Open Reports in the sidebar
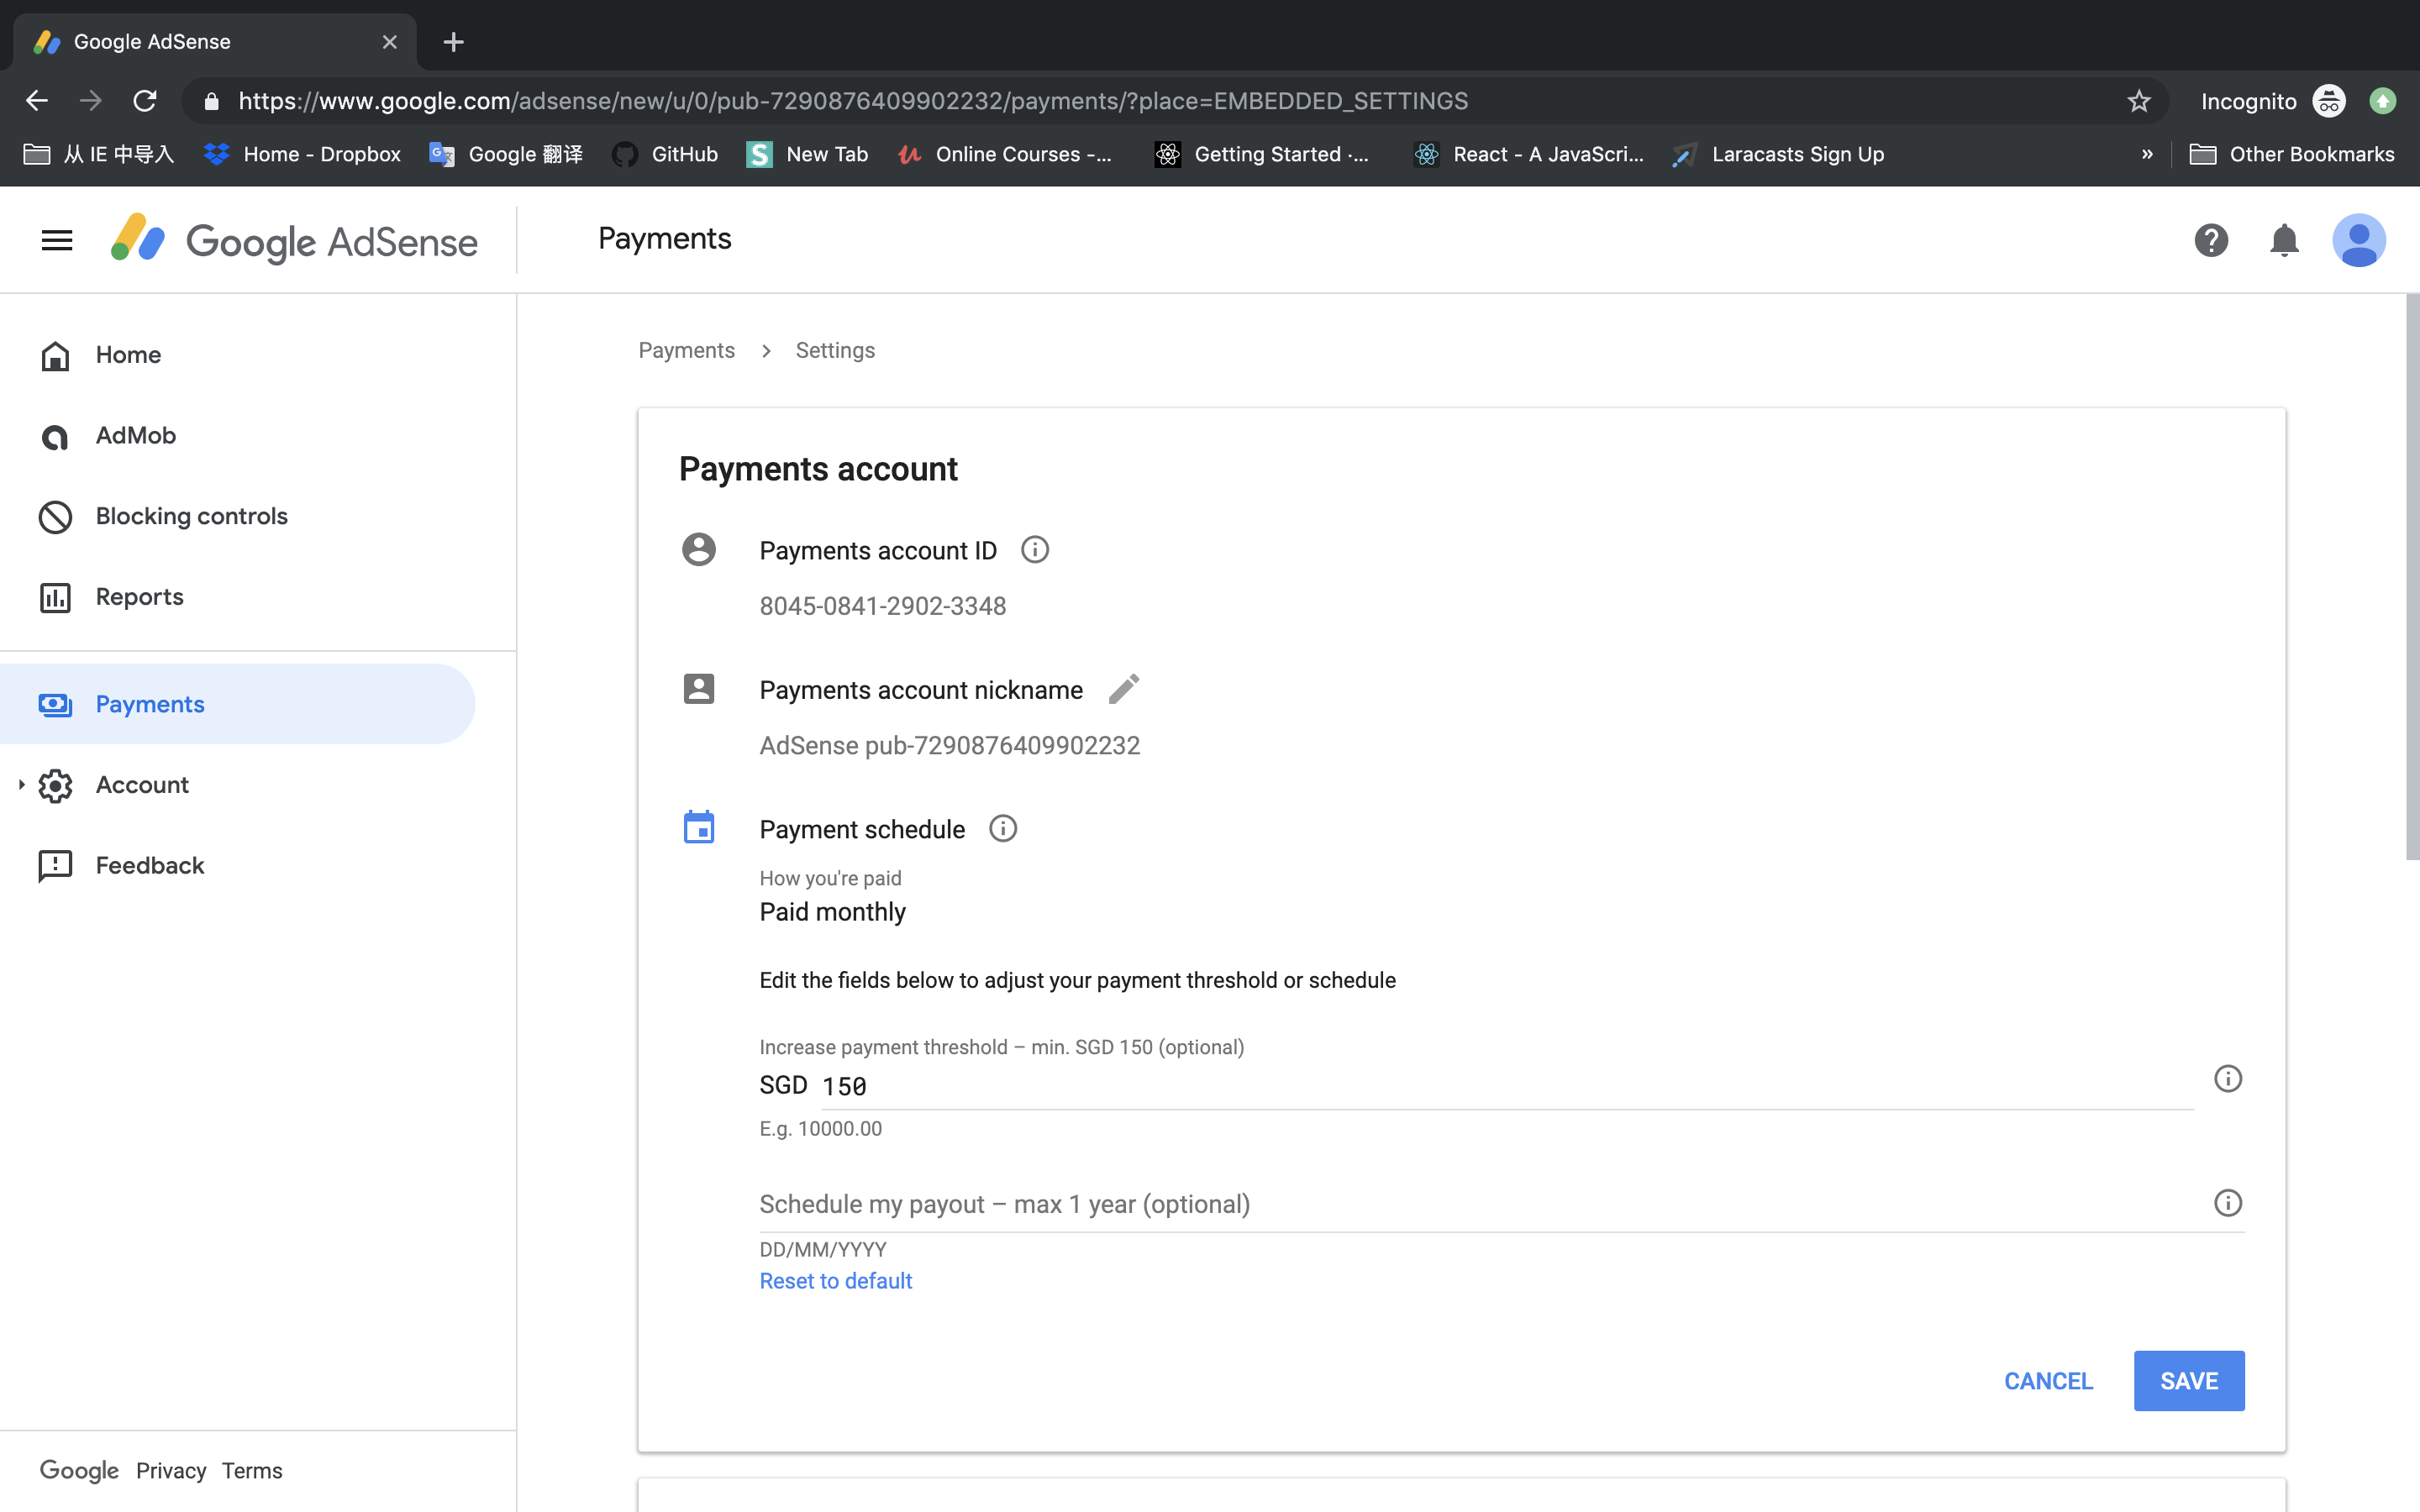The width and height of the screenshot is (2420, 1512). click(139, 597)
